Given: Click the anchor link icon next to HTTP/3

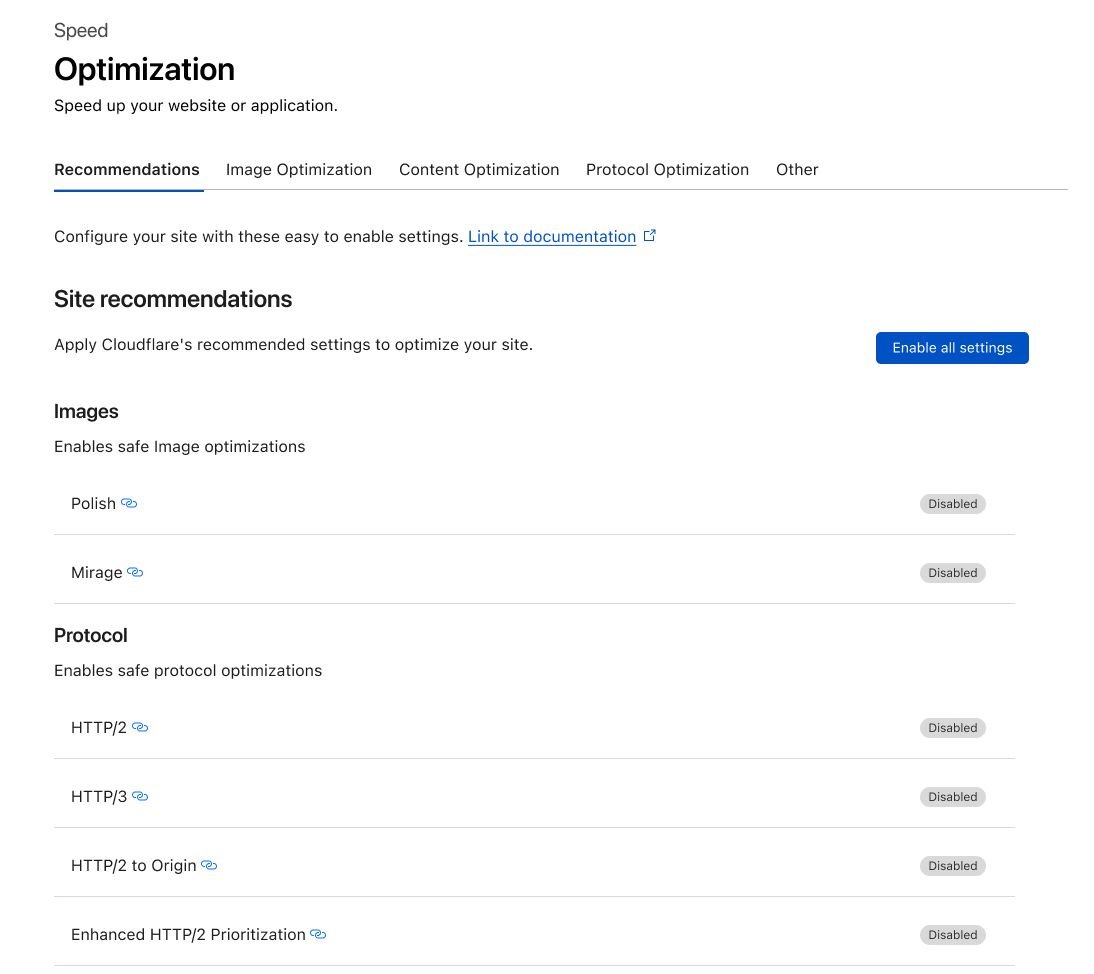Looking at the screenshot, I should coord(140,796).
